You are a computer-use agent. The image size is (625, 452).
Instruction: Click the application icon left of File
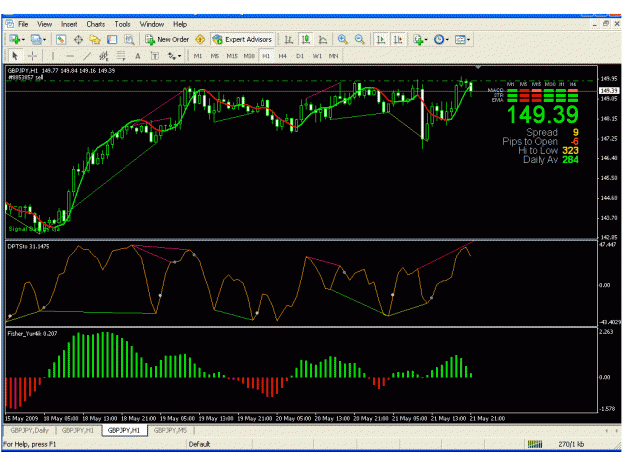coord(10,24)
